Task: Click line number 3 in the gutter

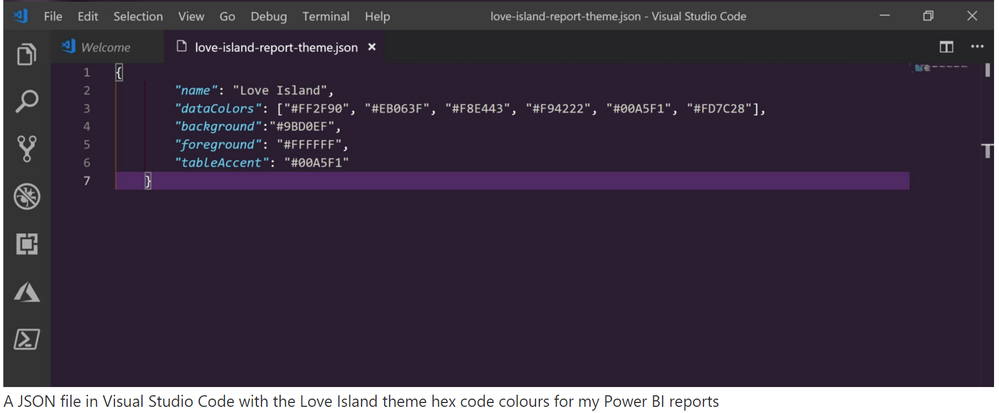Action: pyautogui.click(x=87, y=109)
